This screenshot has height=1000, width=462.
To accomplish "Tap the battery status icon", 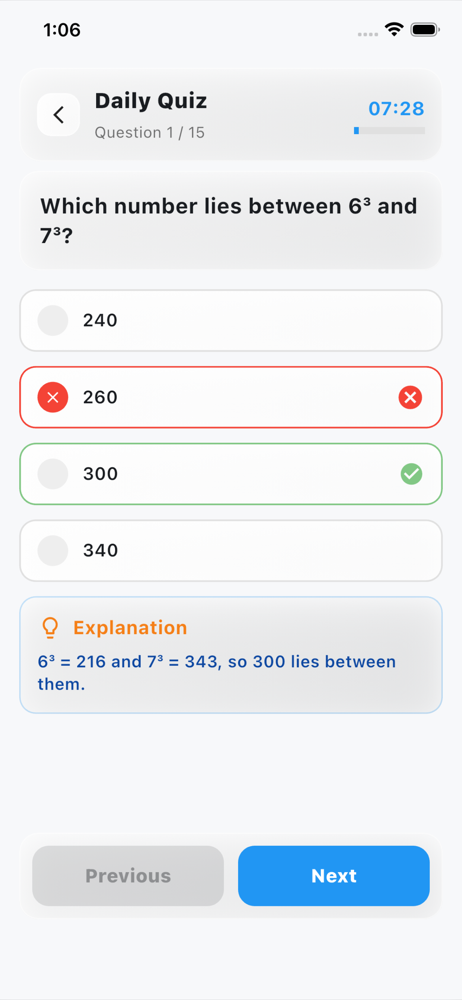I will pyautogui.click(x=424, y=29).
